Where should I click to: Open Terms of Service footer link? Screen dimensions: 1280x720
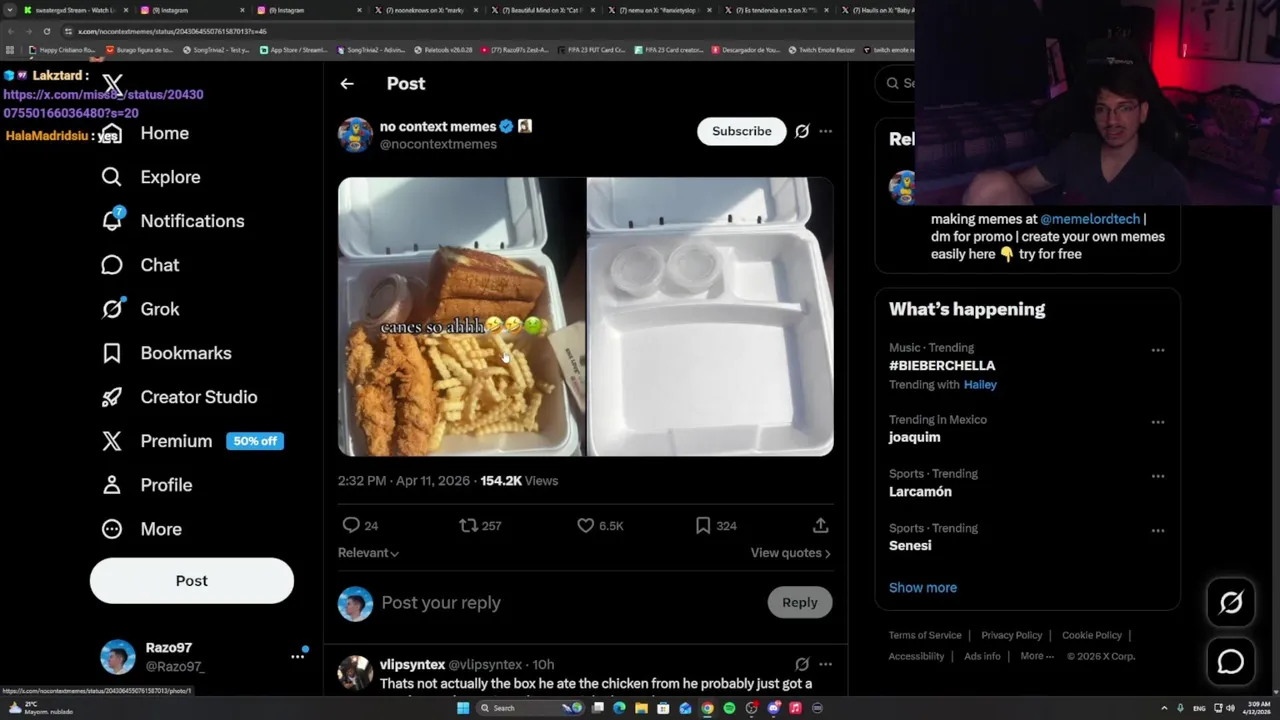coord(925,635)
